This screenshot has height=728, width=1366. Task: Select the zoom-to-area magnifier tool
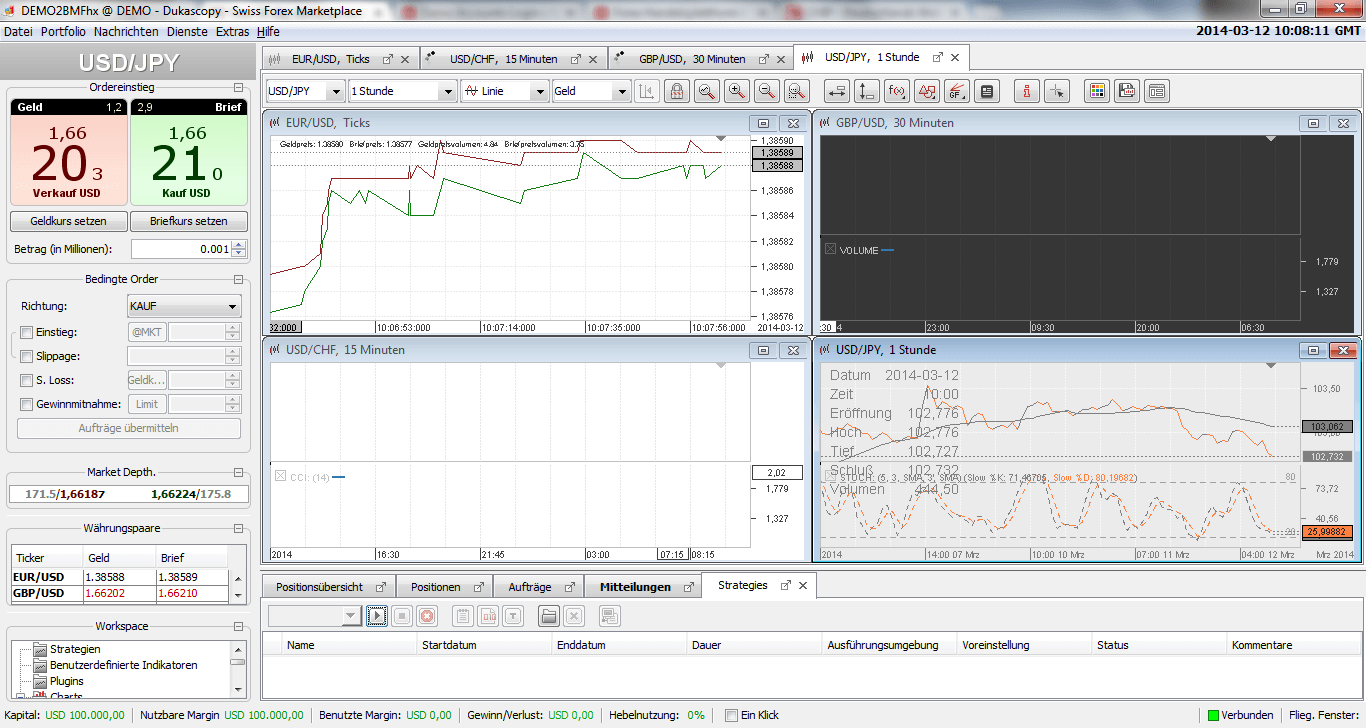tap(797, 91)
